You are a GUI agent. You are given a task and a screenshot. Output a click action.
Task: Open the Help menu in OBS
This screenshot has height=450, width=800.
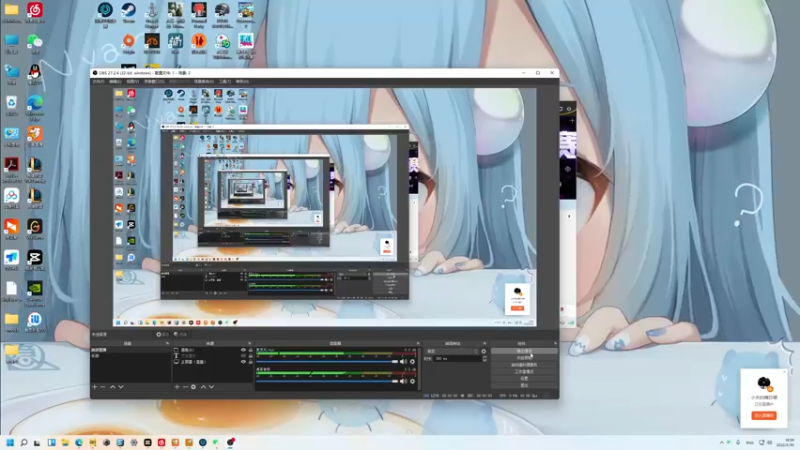(x=242, y=81)
